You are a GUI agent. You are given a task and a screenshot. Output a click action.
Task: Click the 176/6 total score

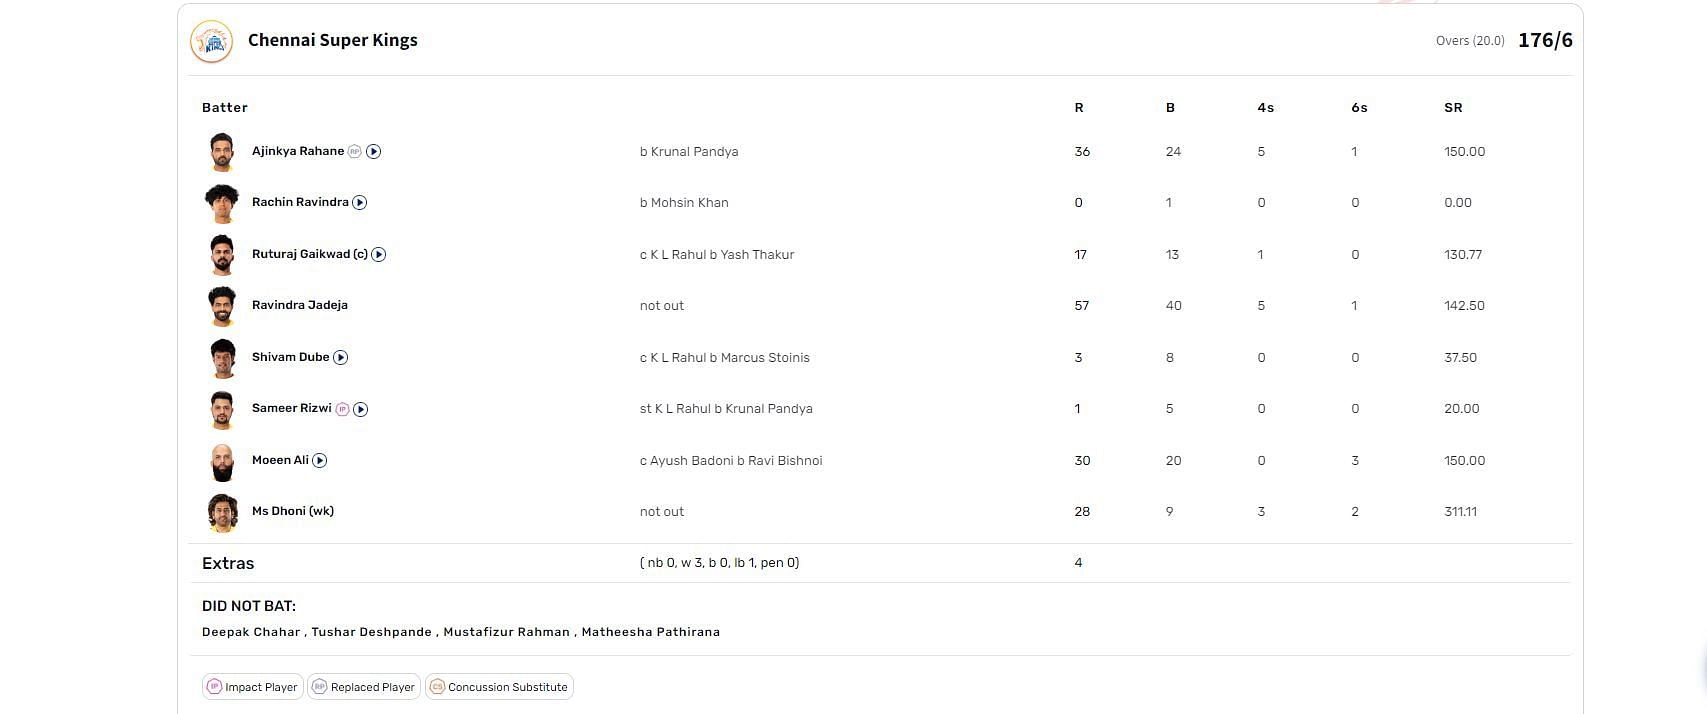point(1545,41)
